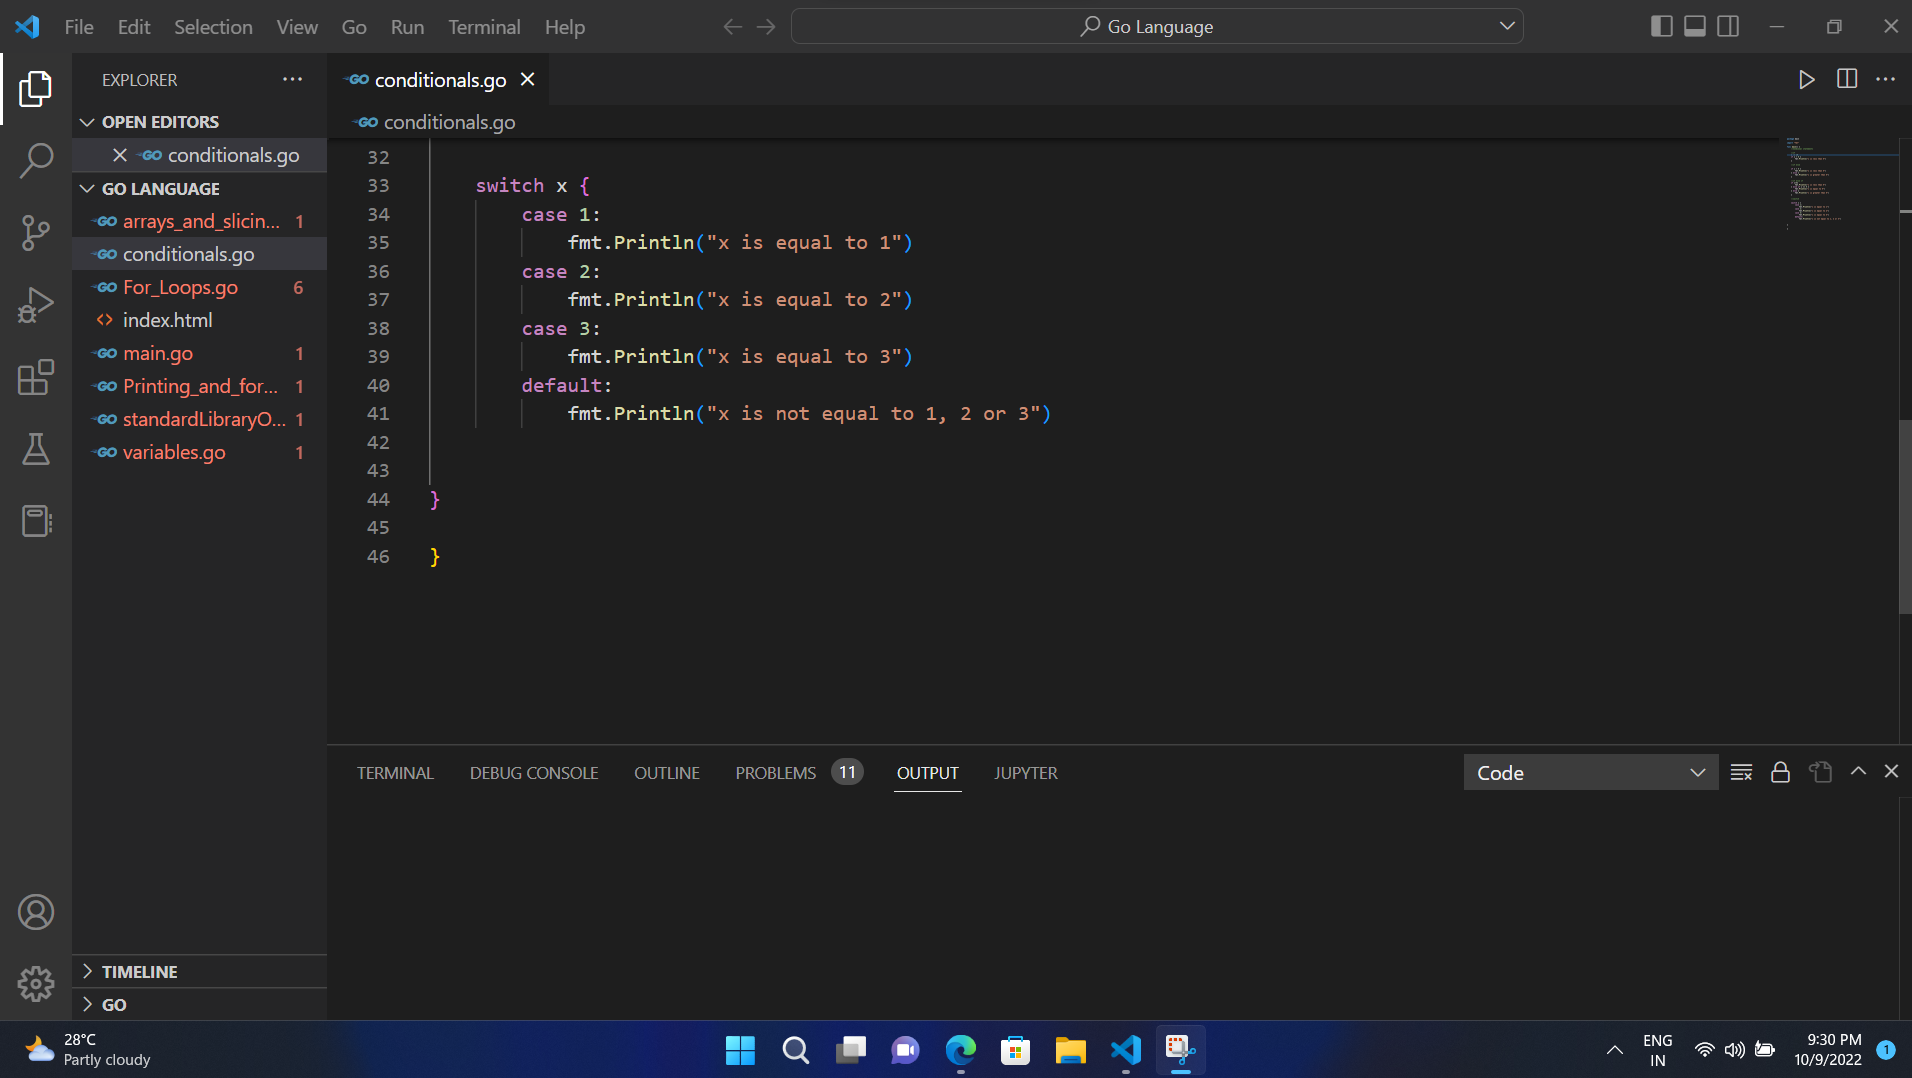This screenshot has height=1078, width=1912.
Task: Open the Source Control view
Action: 36,233
